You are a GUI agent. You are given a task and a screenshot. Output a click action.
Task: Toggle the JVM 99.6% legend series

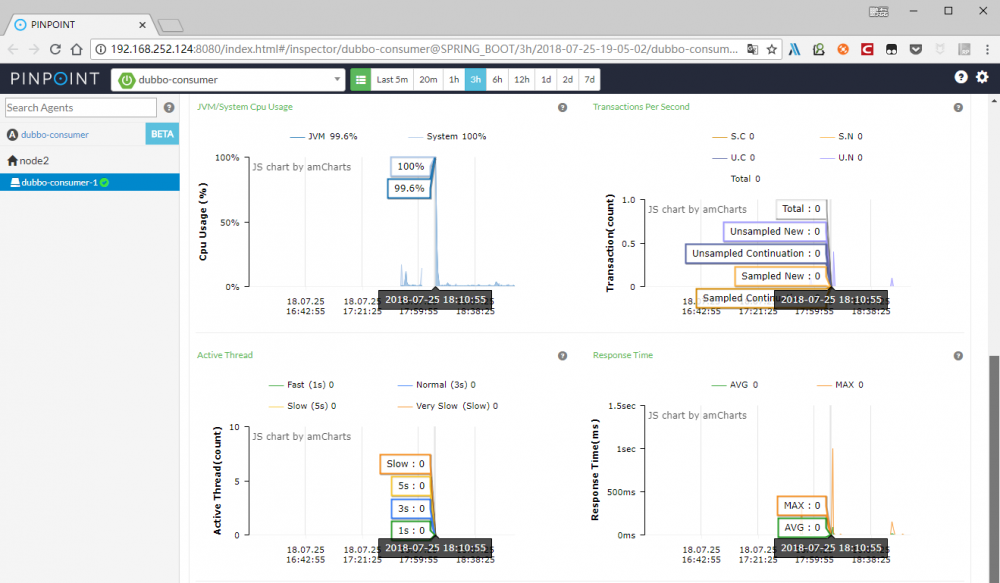(x=323, y=137)
